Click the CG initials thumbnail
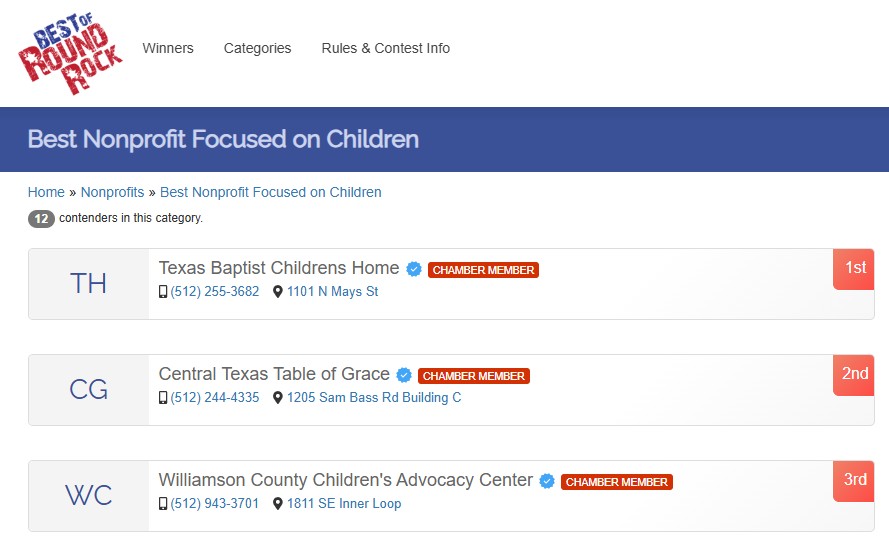This screenshot has height=544, width=889. click(x=89, y=390)
